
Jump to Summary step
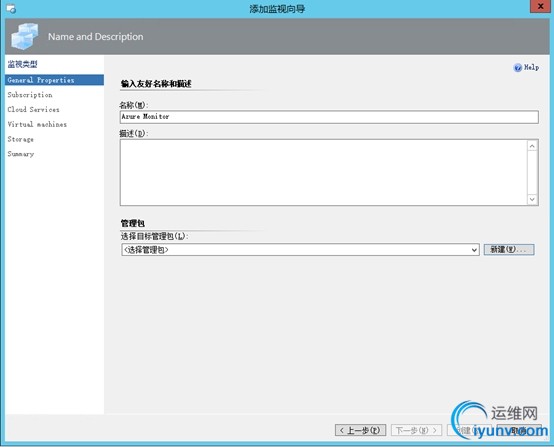tap(21, 154)
